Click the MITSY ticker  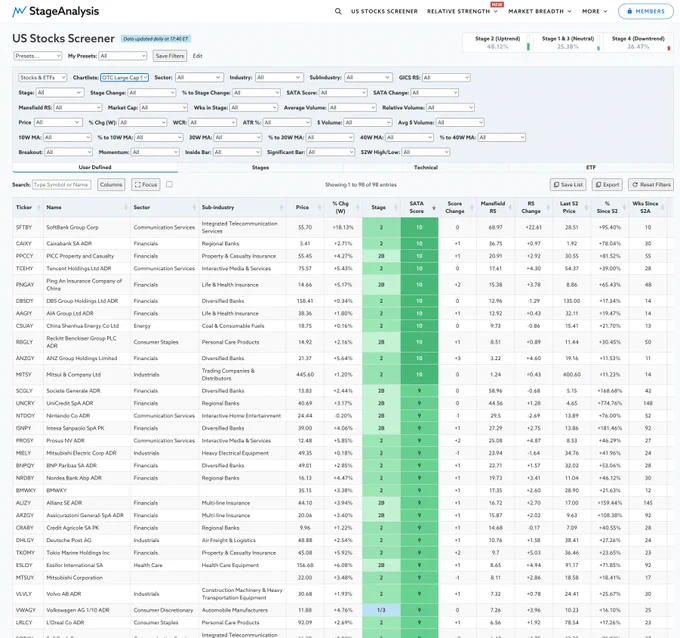click(24, 375)
